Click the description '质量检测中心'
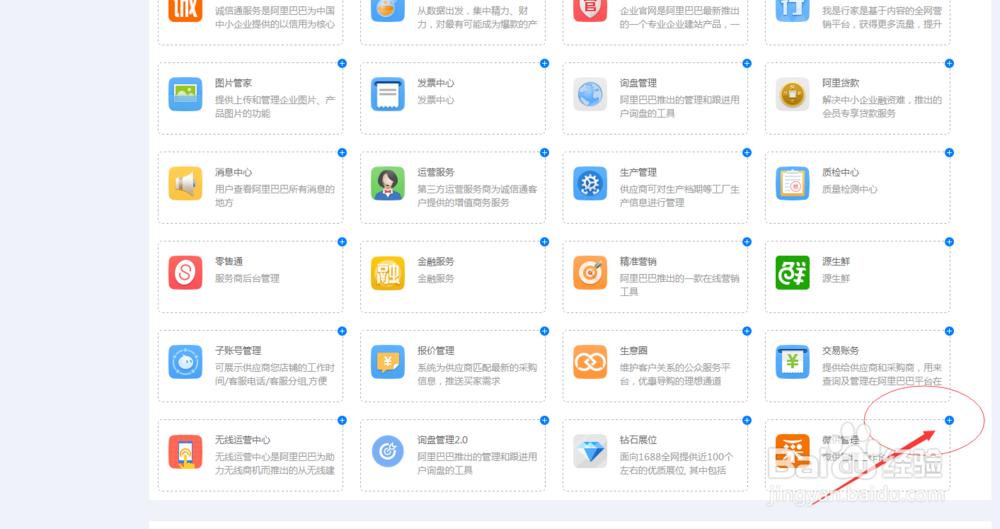This screenshot has width=1000, height=529. point(850,190)
